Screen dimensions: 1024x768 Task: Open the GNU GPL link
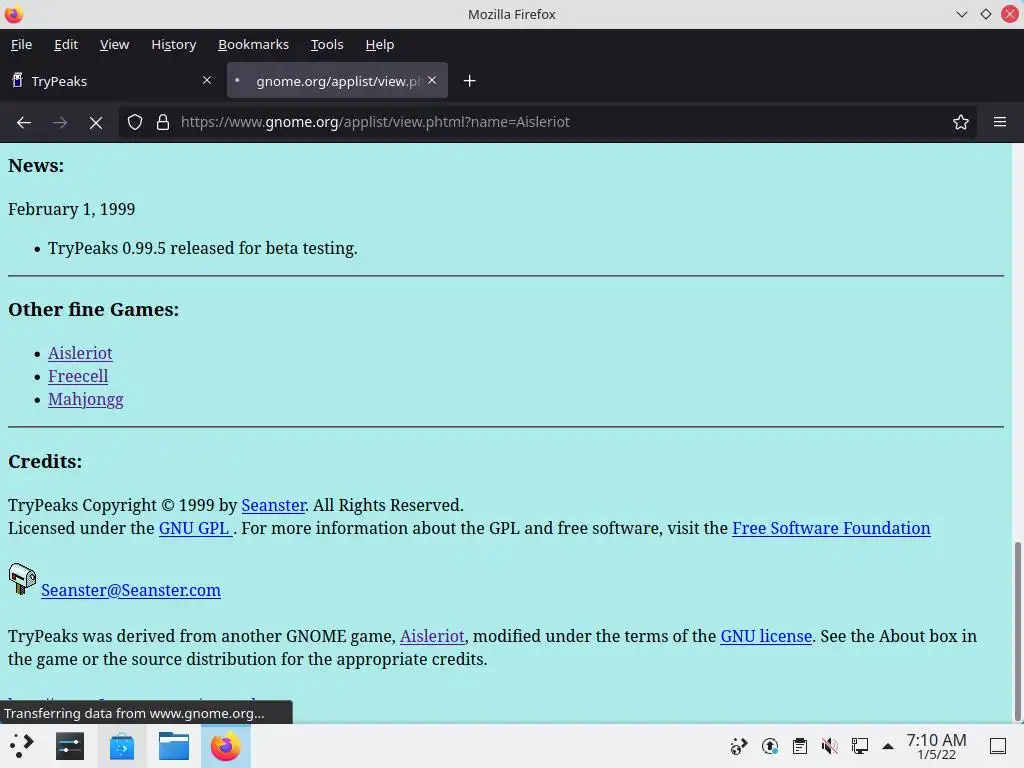tap(195, 528)
